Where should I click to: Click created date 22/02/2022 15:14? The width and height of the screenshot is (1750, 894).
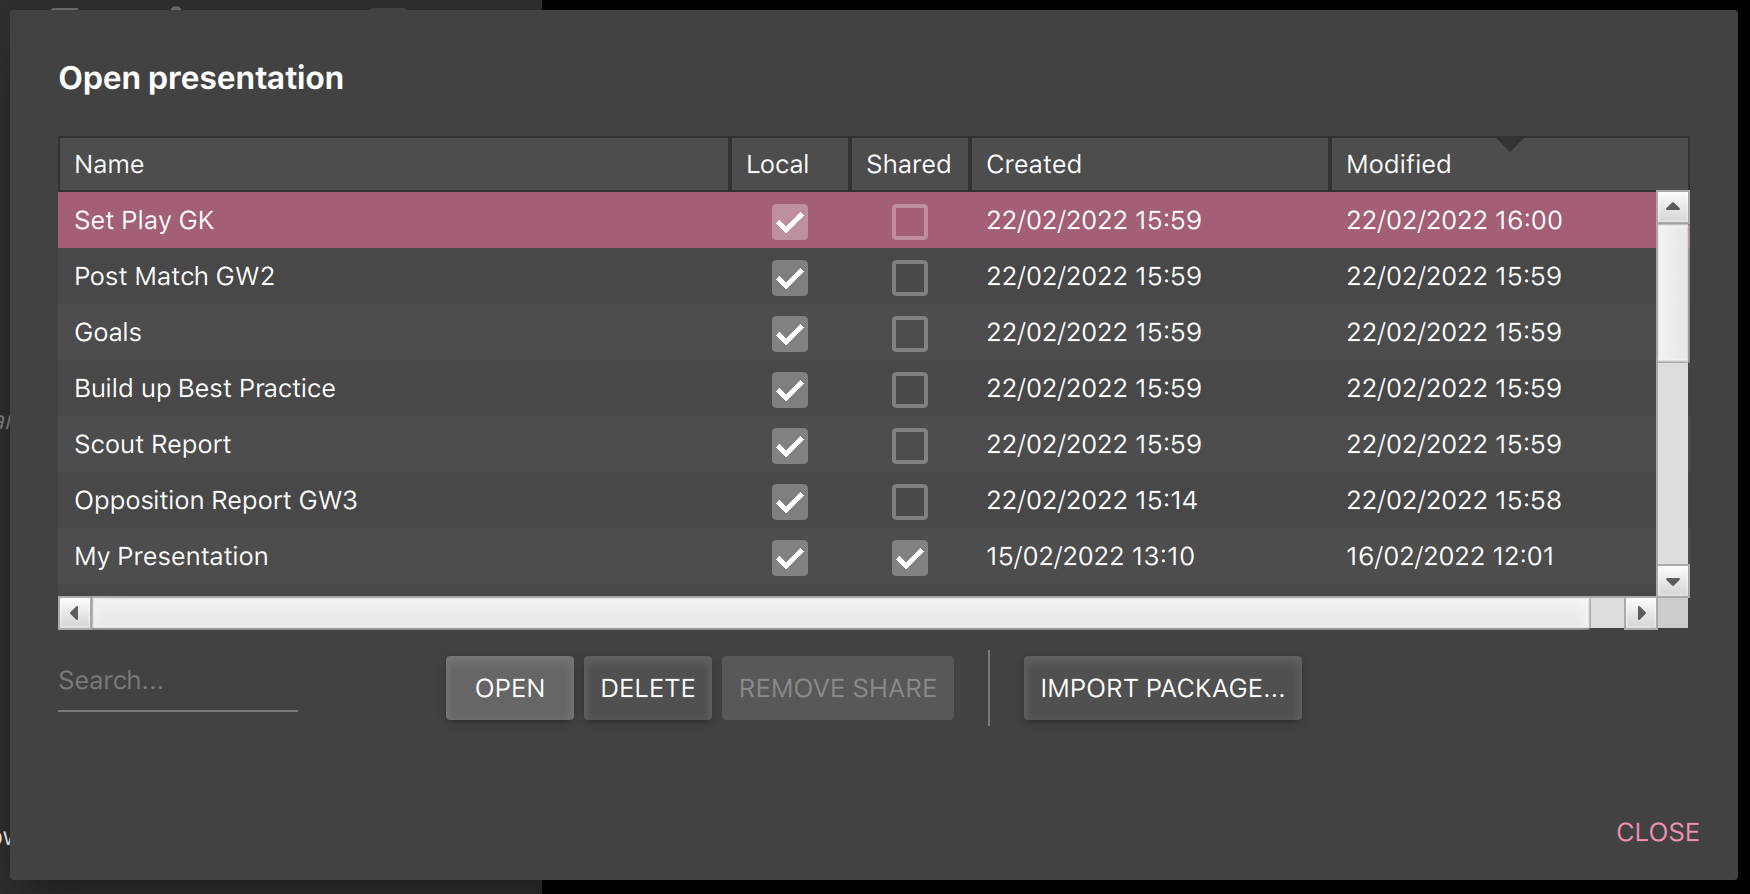(1092, 500)
